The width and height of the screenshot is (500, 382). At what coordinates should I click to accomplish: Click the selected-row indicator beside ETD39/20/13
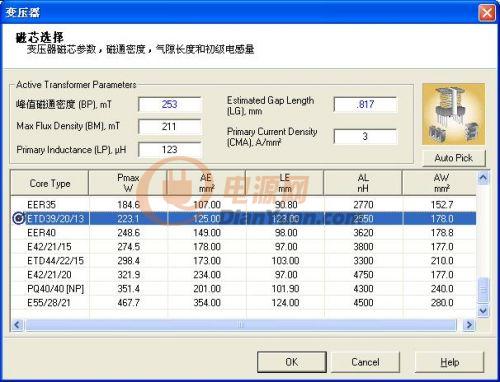pos(19,219)
